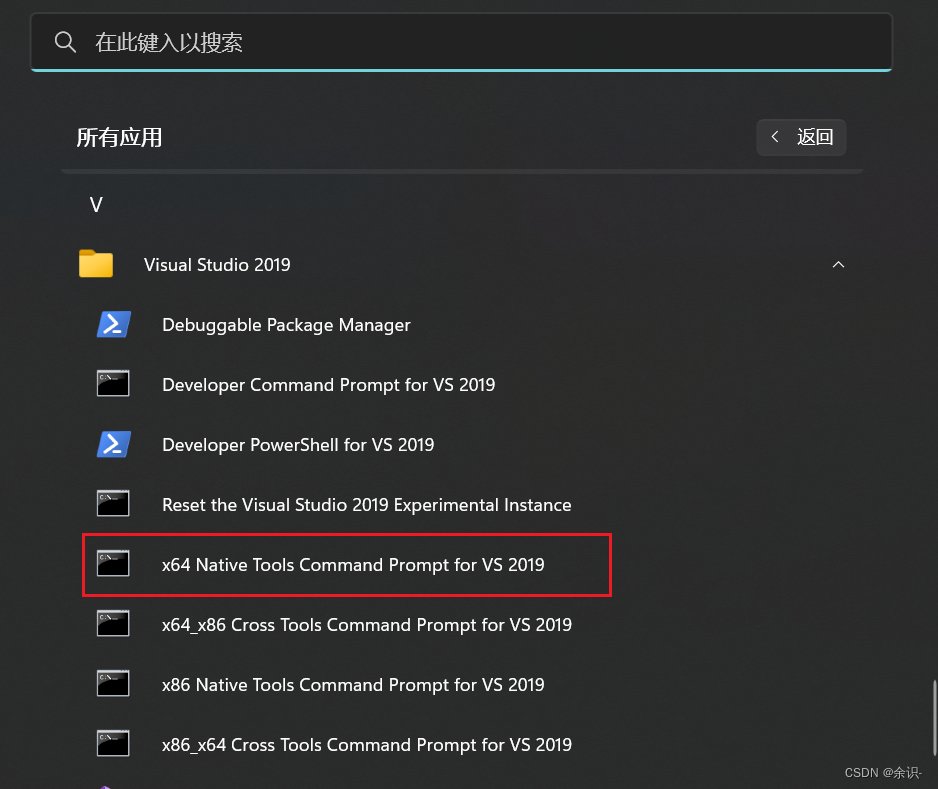Click x86 Native Tools console icon
The image size is (938, 789).
(113, 683)
